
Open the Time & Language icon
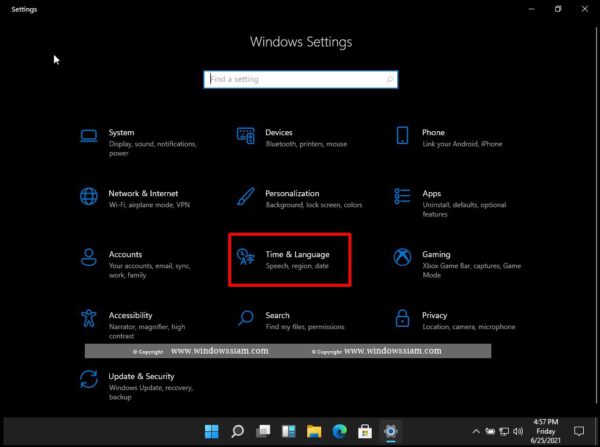246,257
